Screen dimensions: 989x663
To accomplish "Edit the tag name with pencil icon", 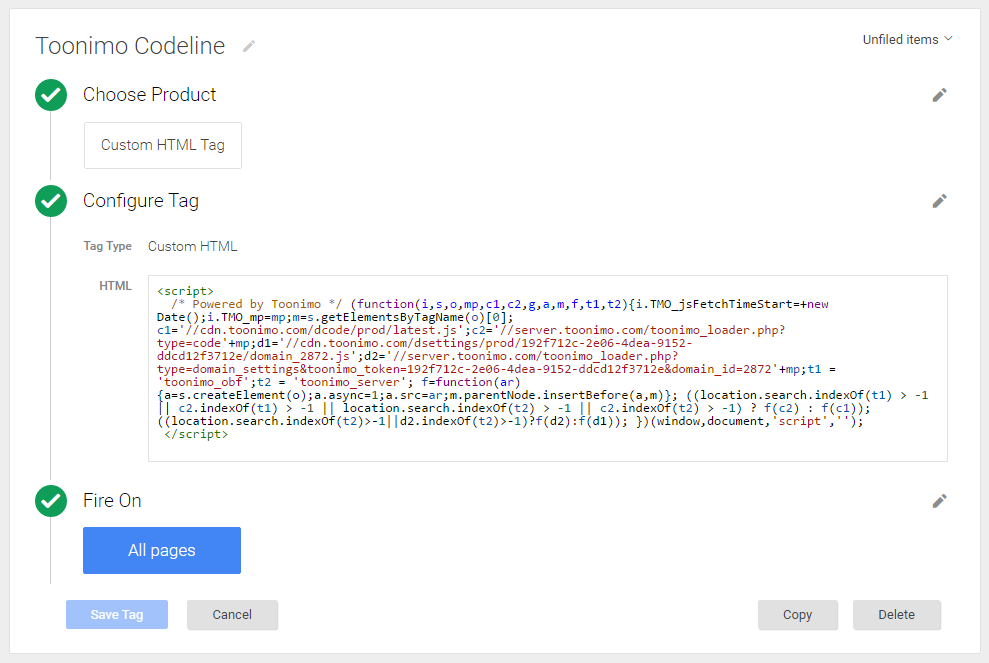I will click(249, 46).
